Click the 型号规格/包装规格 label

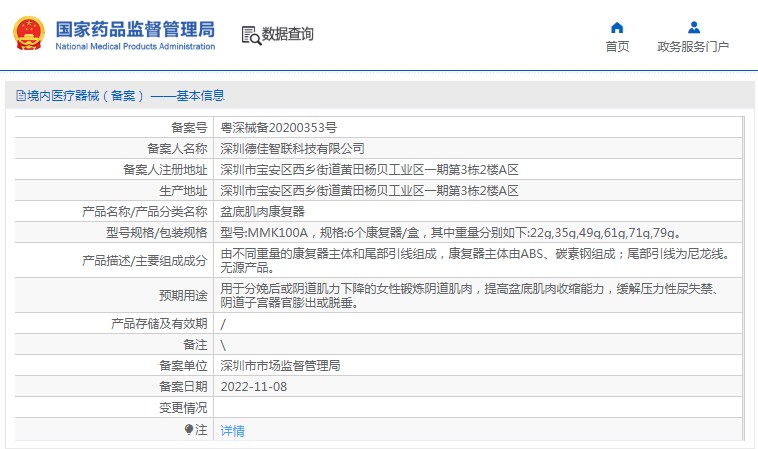point(157,232)
